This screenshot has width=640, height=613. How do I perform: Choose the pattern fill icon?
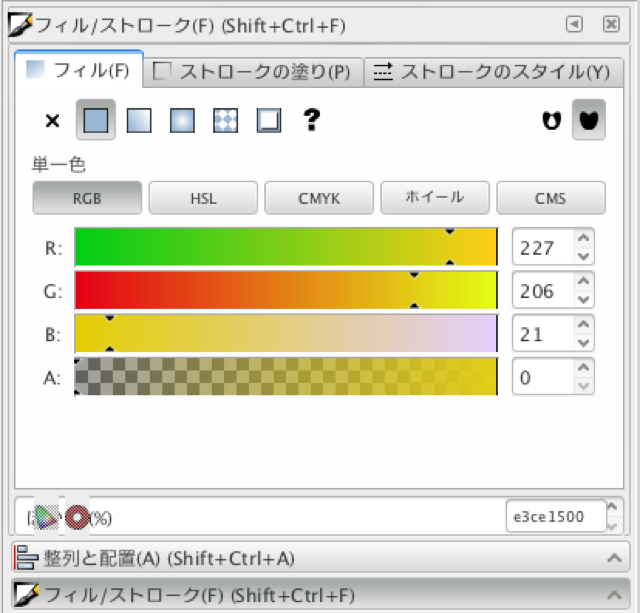[x=225, y=121]
